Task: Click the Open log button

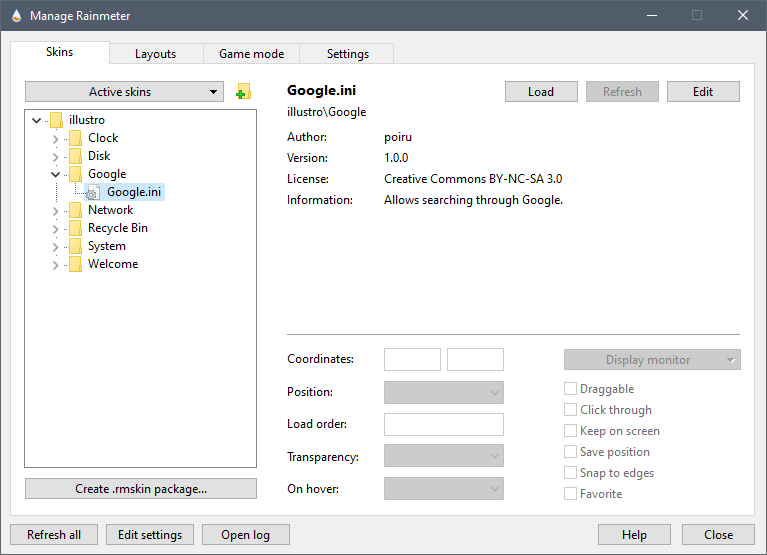Action: 246,534
